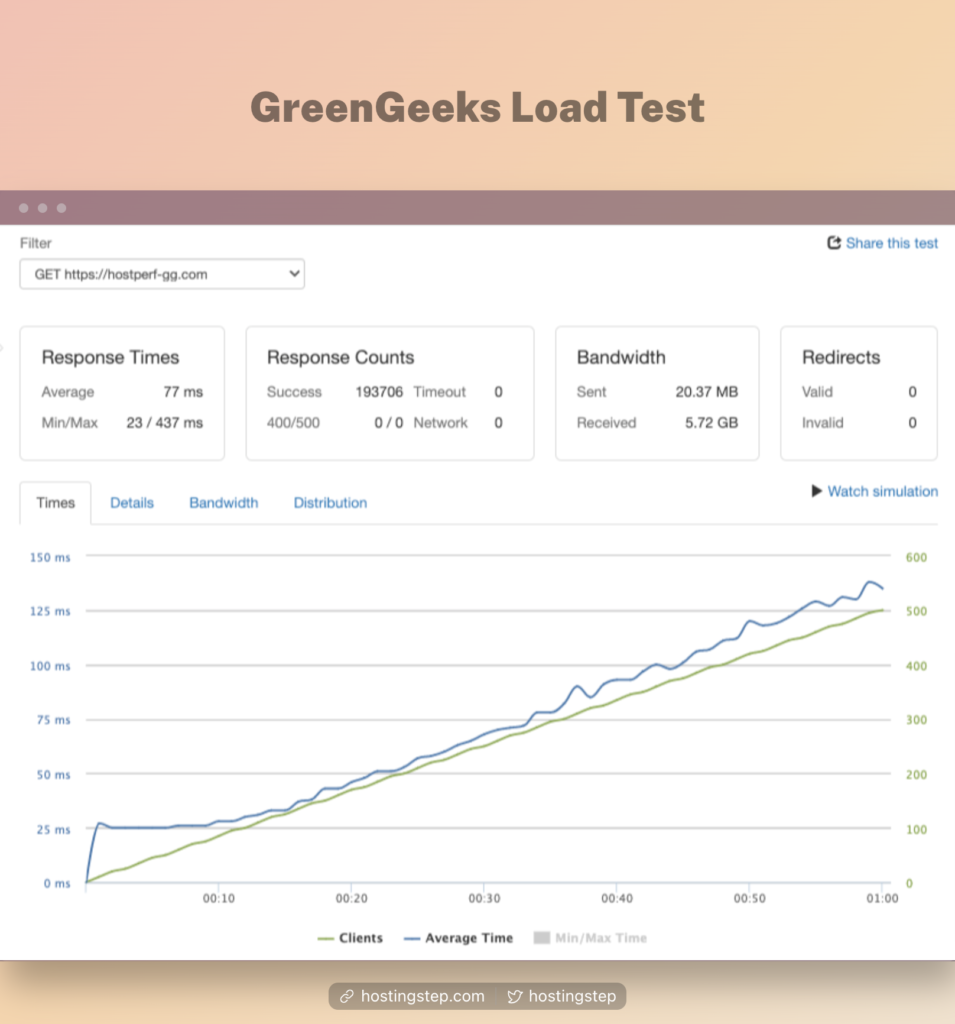Click the grey Min/Max Time legend swatch
This screenshot has height=1024, width=955.
(542, 938)
